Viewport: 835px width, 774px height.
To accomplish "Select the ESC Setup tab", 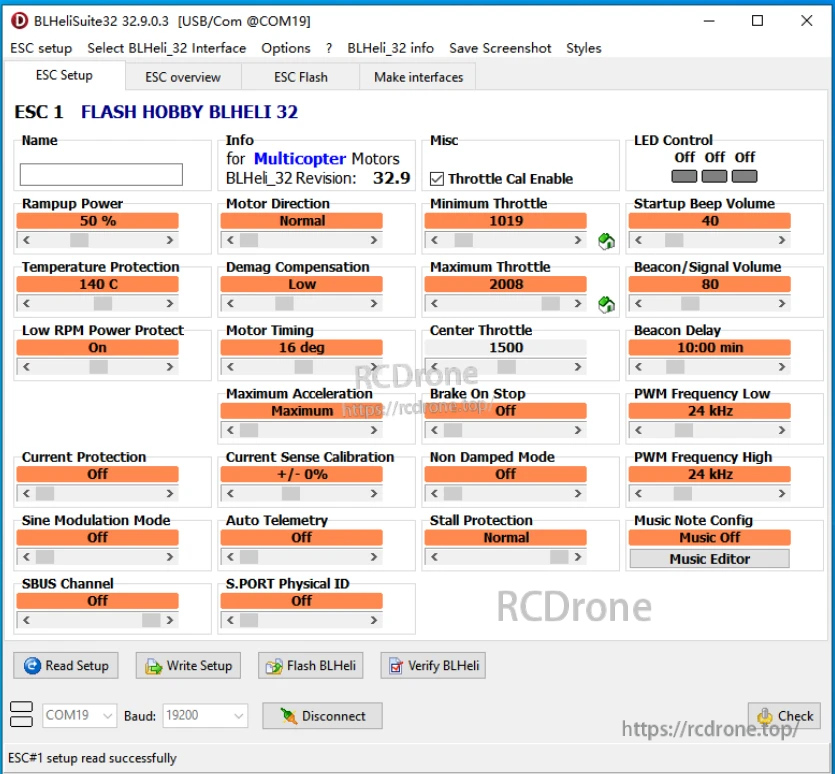I will [x=64, y=75].
